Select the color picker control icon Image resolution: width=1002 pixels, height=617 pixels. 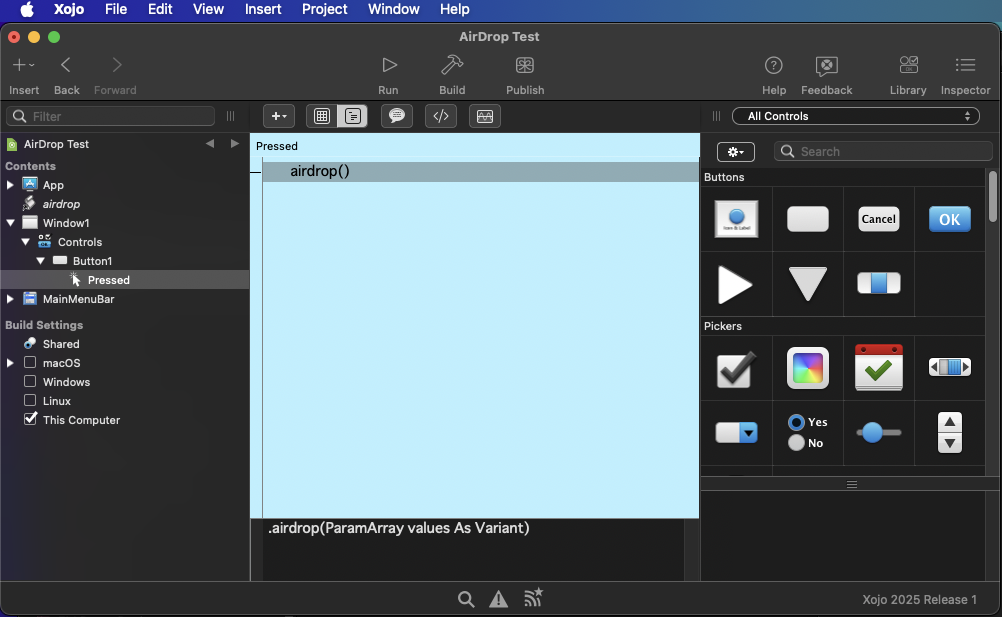pyautogui.click(x=808, y=368)
